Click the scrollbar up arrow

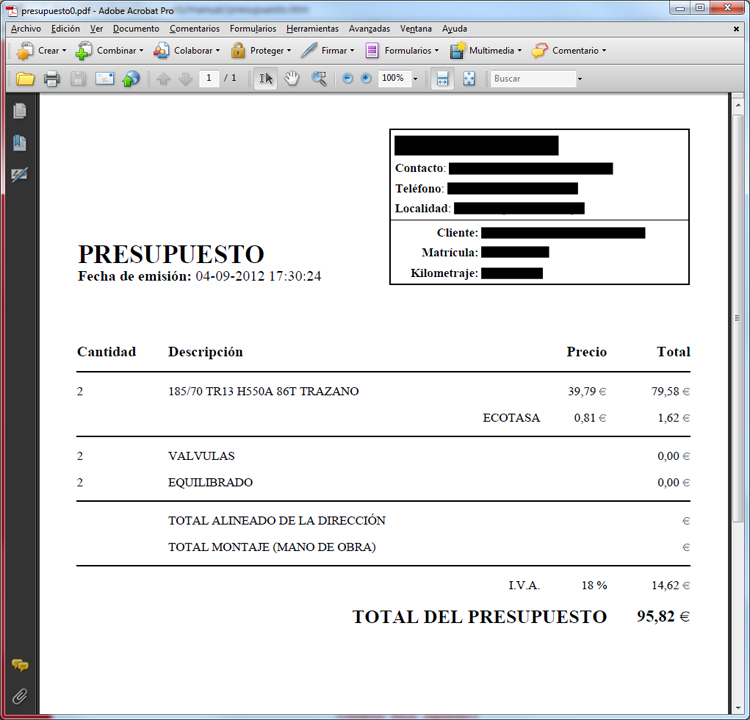click(x=737, y=105)
